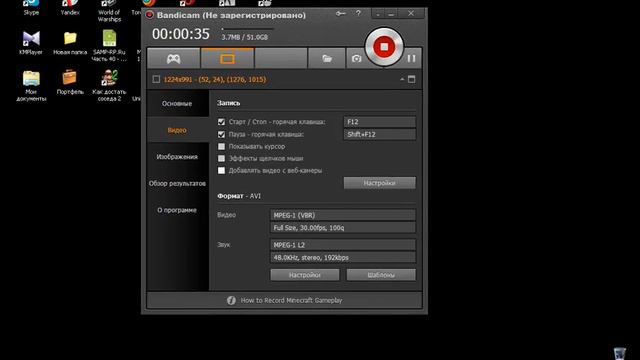Open the Основные tab

point(177,104)
